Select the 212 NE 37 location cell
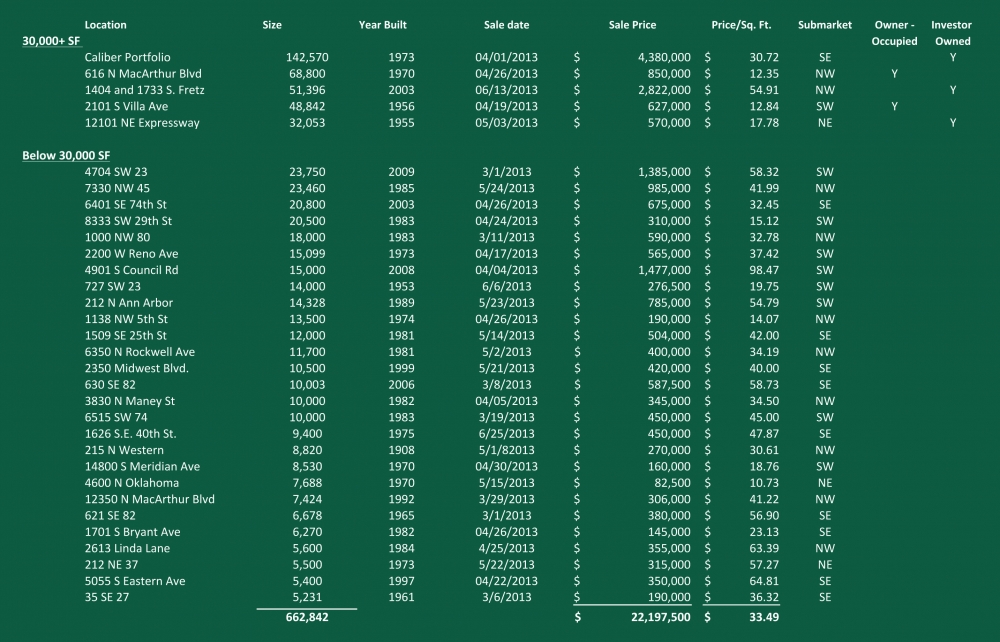1000x642 pixels. (111, 565)
